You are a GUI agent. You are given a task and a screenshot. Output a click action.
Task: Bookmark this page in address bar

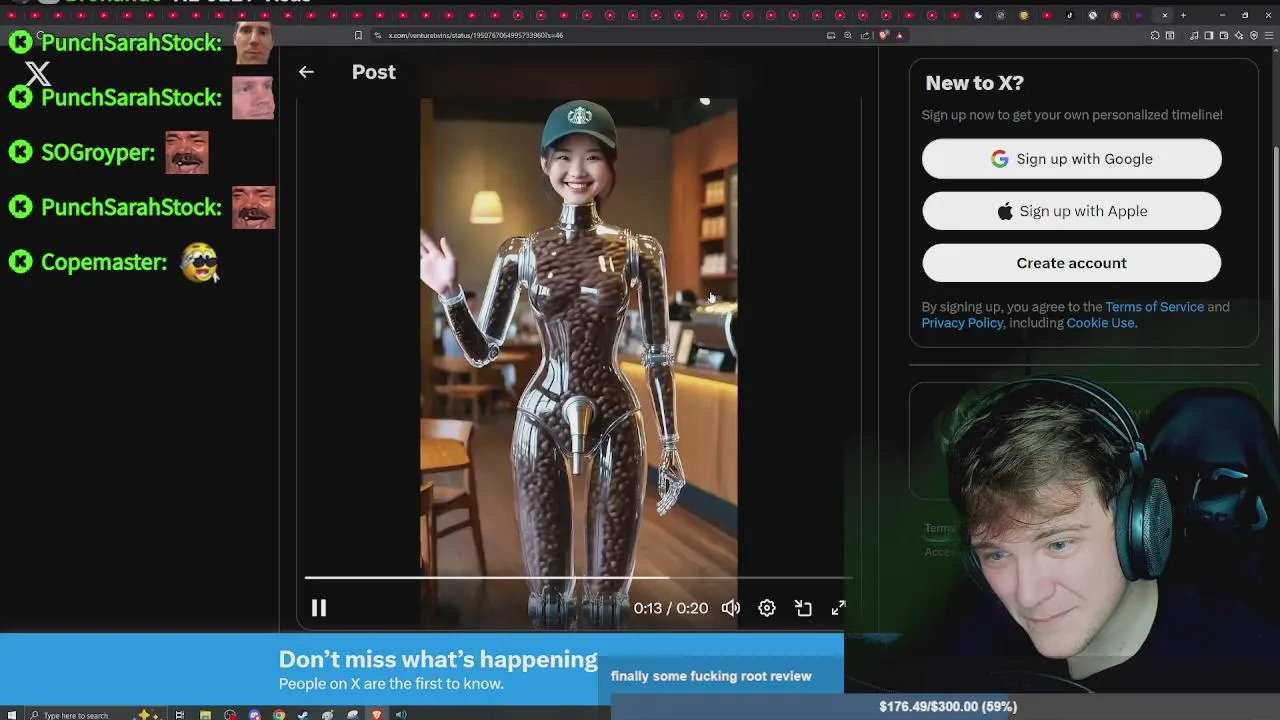pos(358,35)
